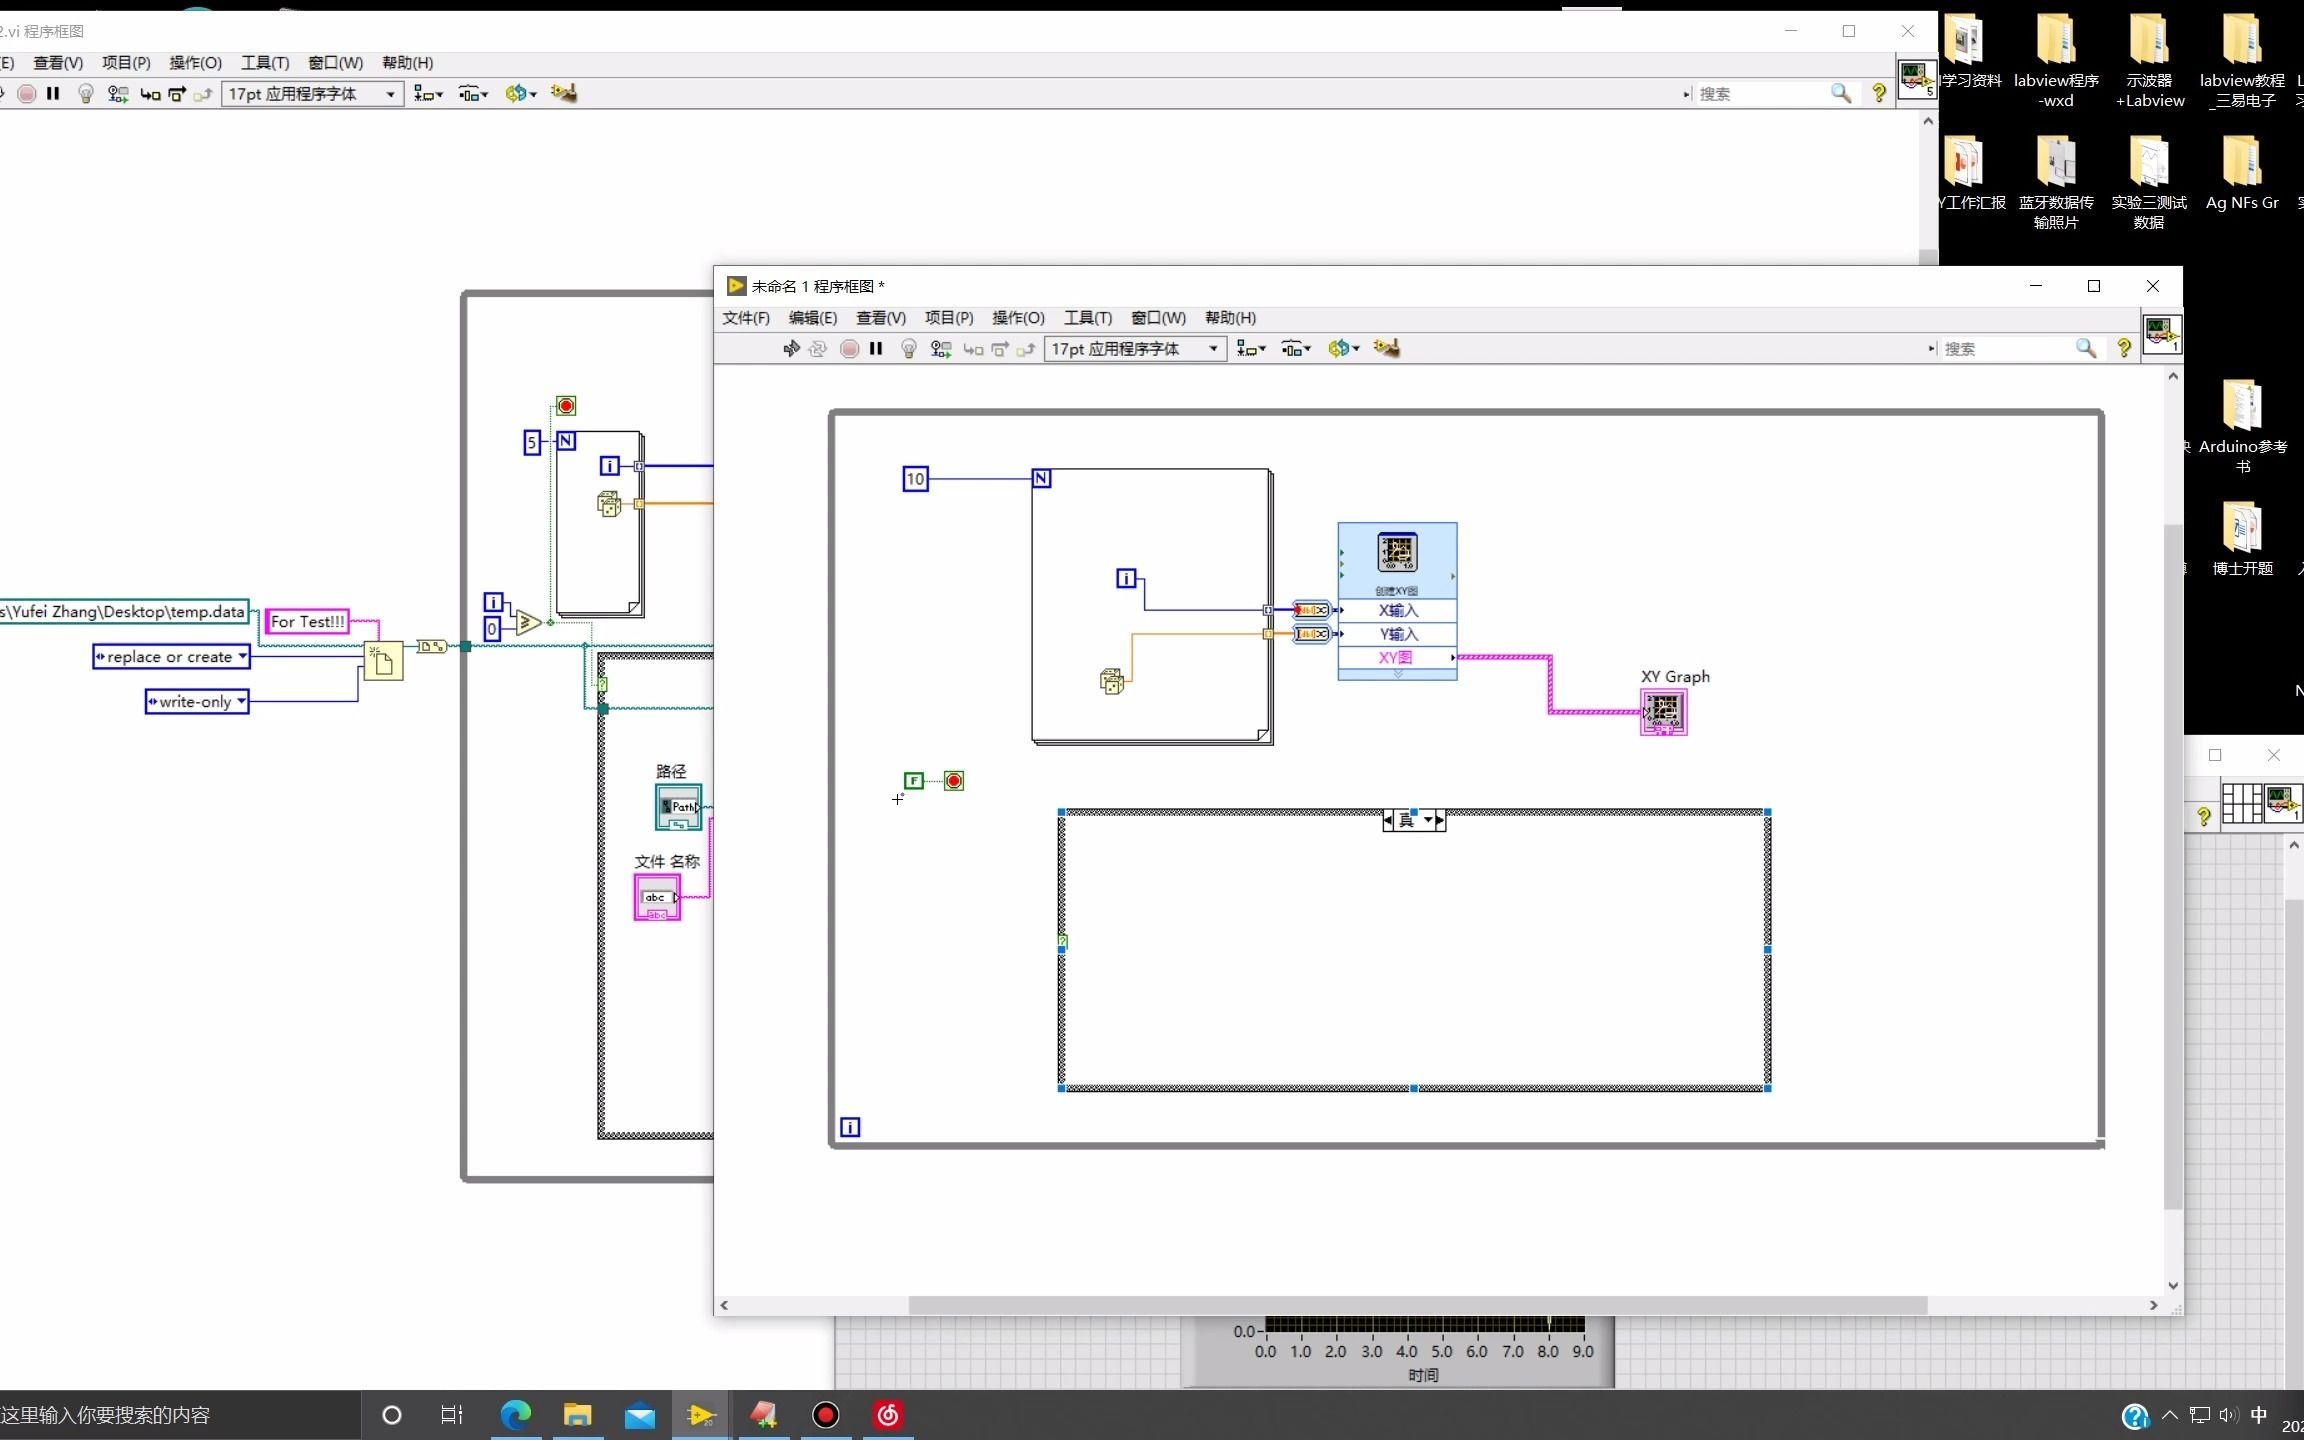Screen dimensions: 2304x1440
Task: Click the broken Run arrow button
Action: coord(790,348)
